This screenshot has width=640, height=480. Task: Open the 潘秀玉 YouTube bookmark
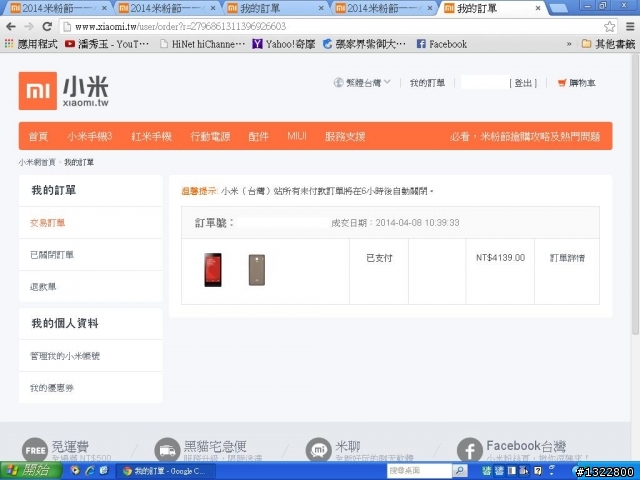[x=107, y=44]
